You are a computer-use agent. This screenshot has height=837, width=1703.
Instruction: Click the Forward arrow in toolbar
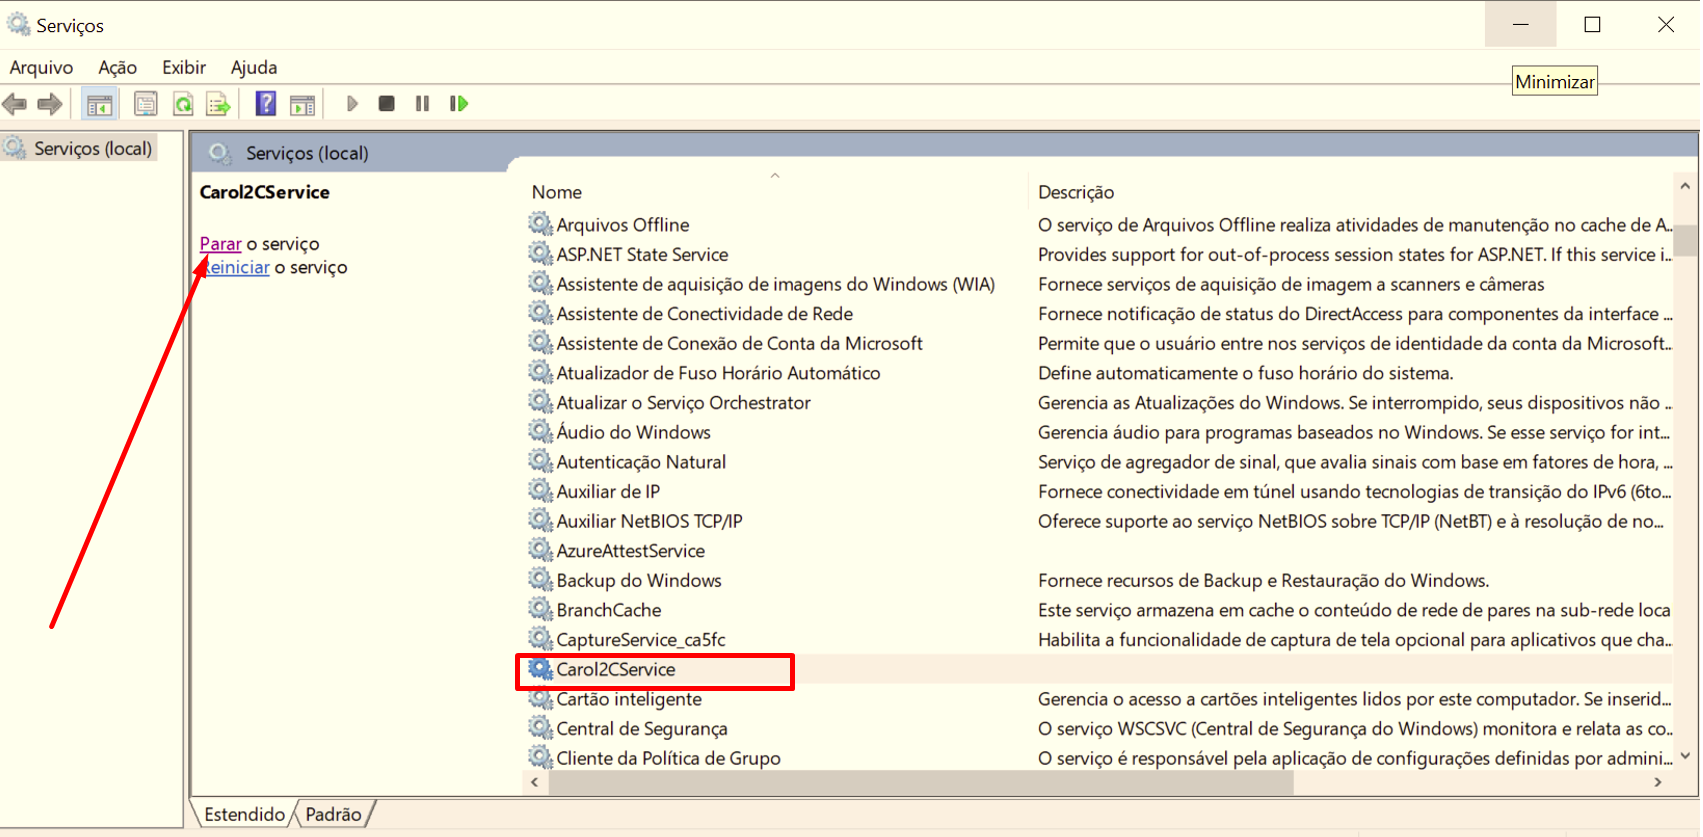[x=49, y=104]
